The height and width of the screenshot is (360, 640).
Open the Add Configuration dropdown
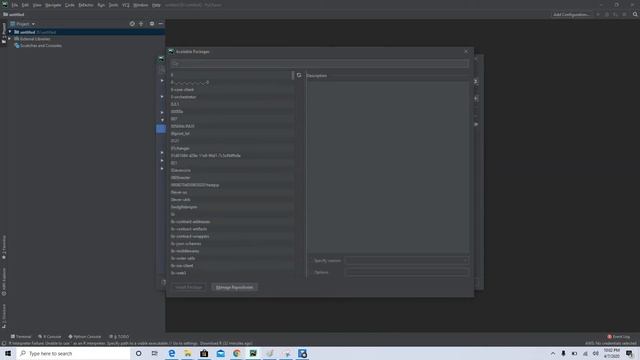[571, 15]
